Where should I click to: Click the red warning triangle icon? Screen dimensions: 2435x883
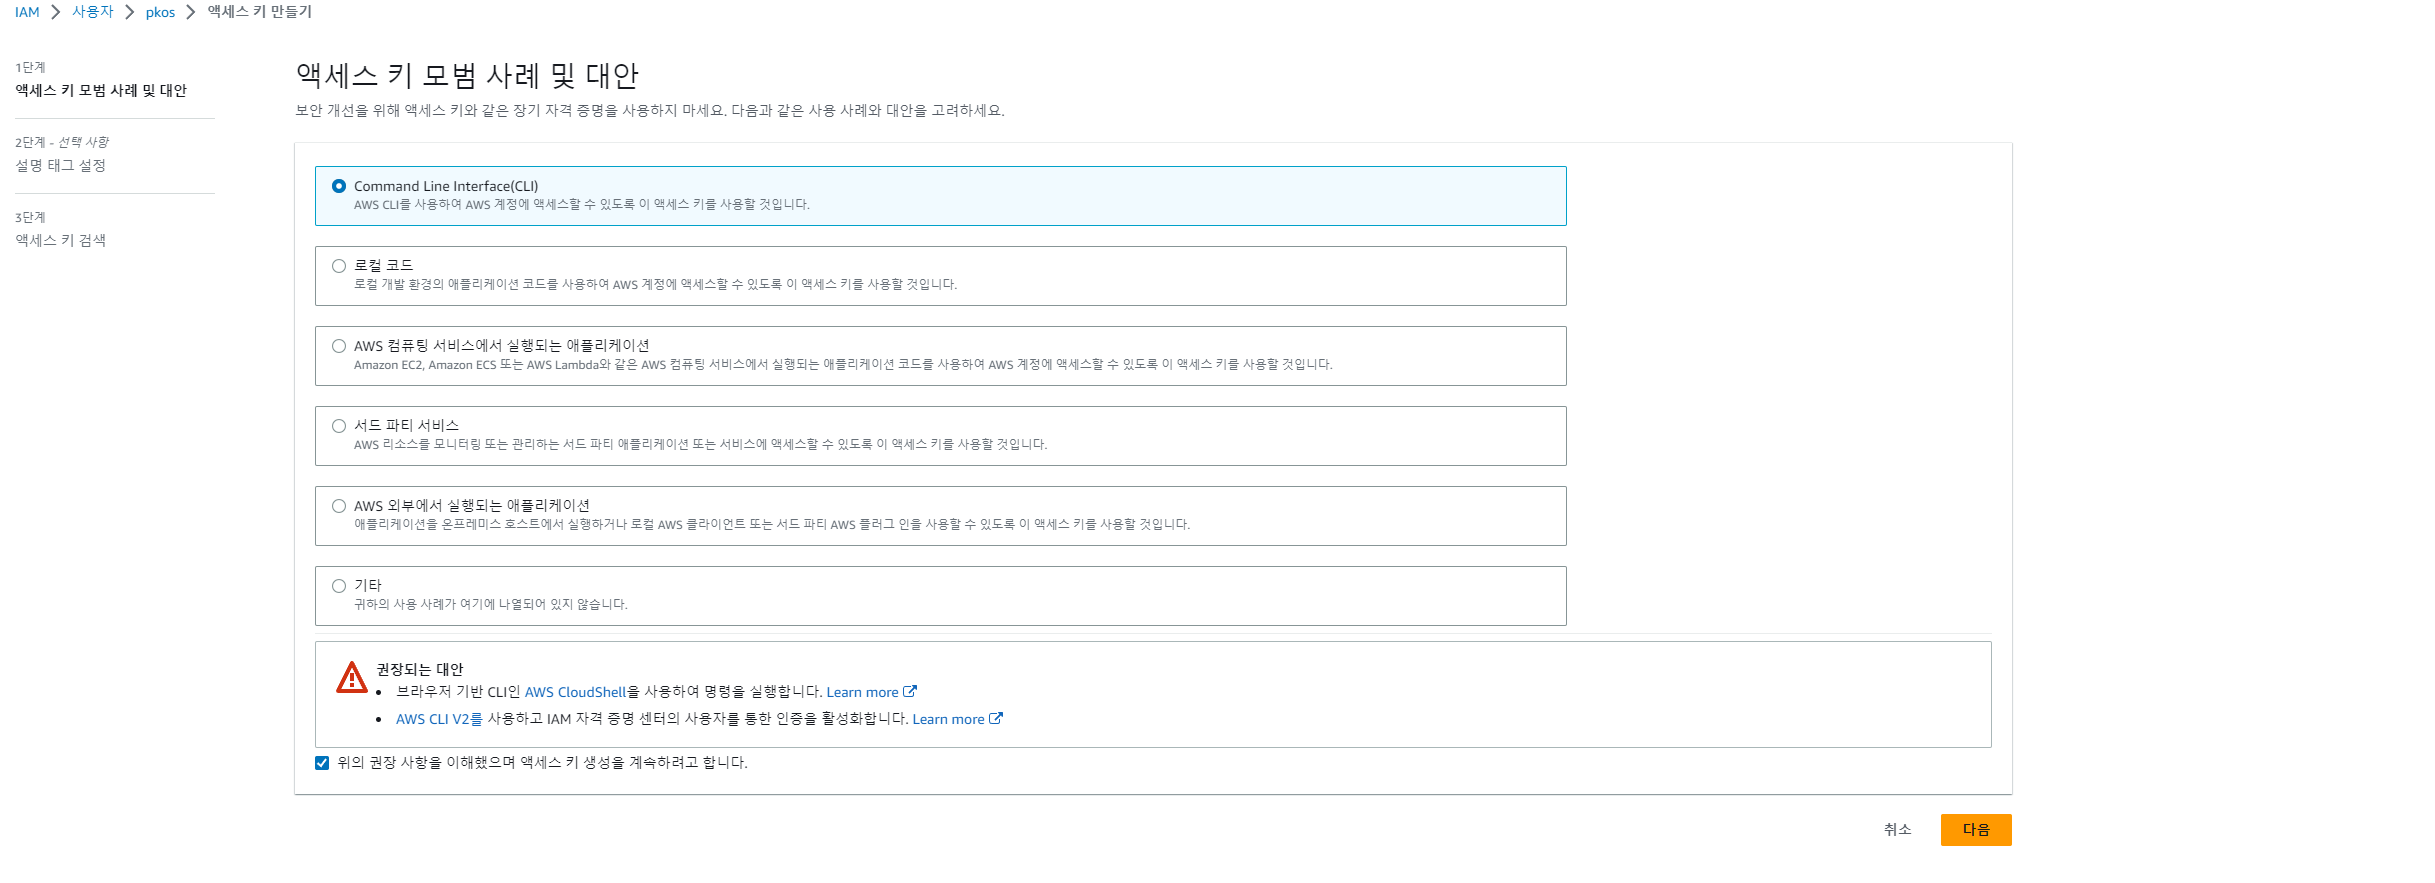click(351, 677)
